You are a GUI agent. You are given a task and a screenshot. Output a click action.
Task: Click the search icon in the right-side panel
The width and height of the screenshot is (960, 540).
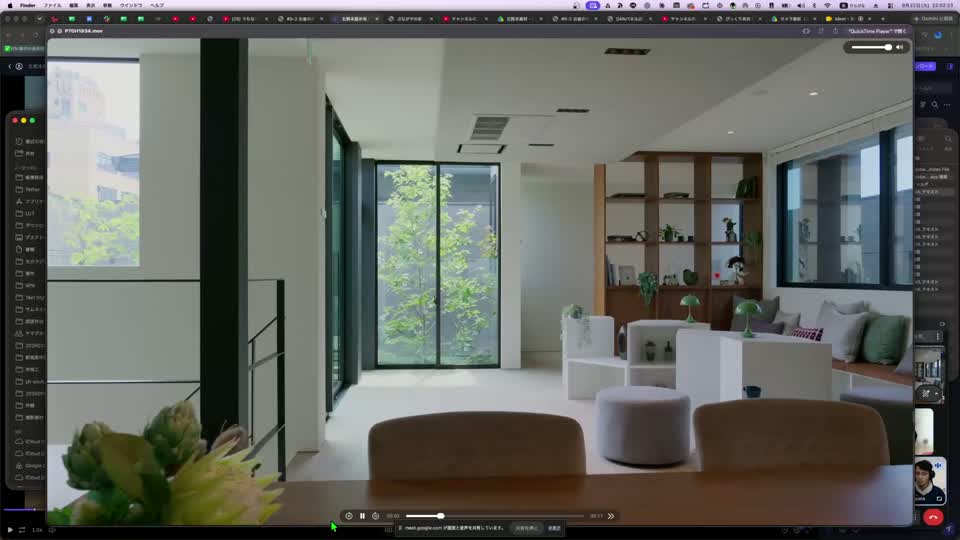point(935,105)
